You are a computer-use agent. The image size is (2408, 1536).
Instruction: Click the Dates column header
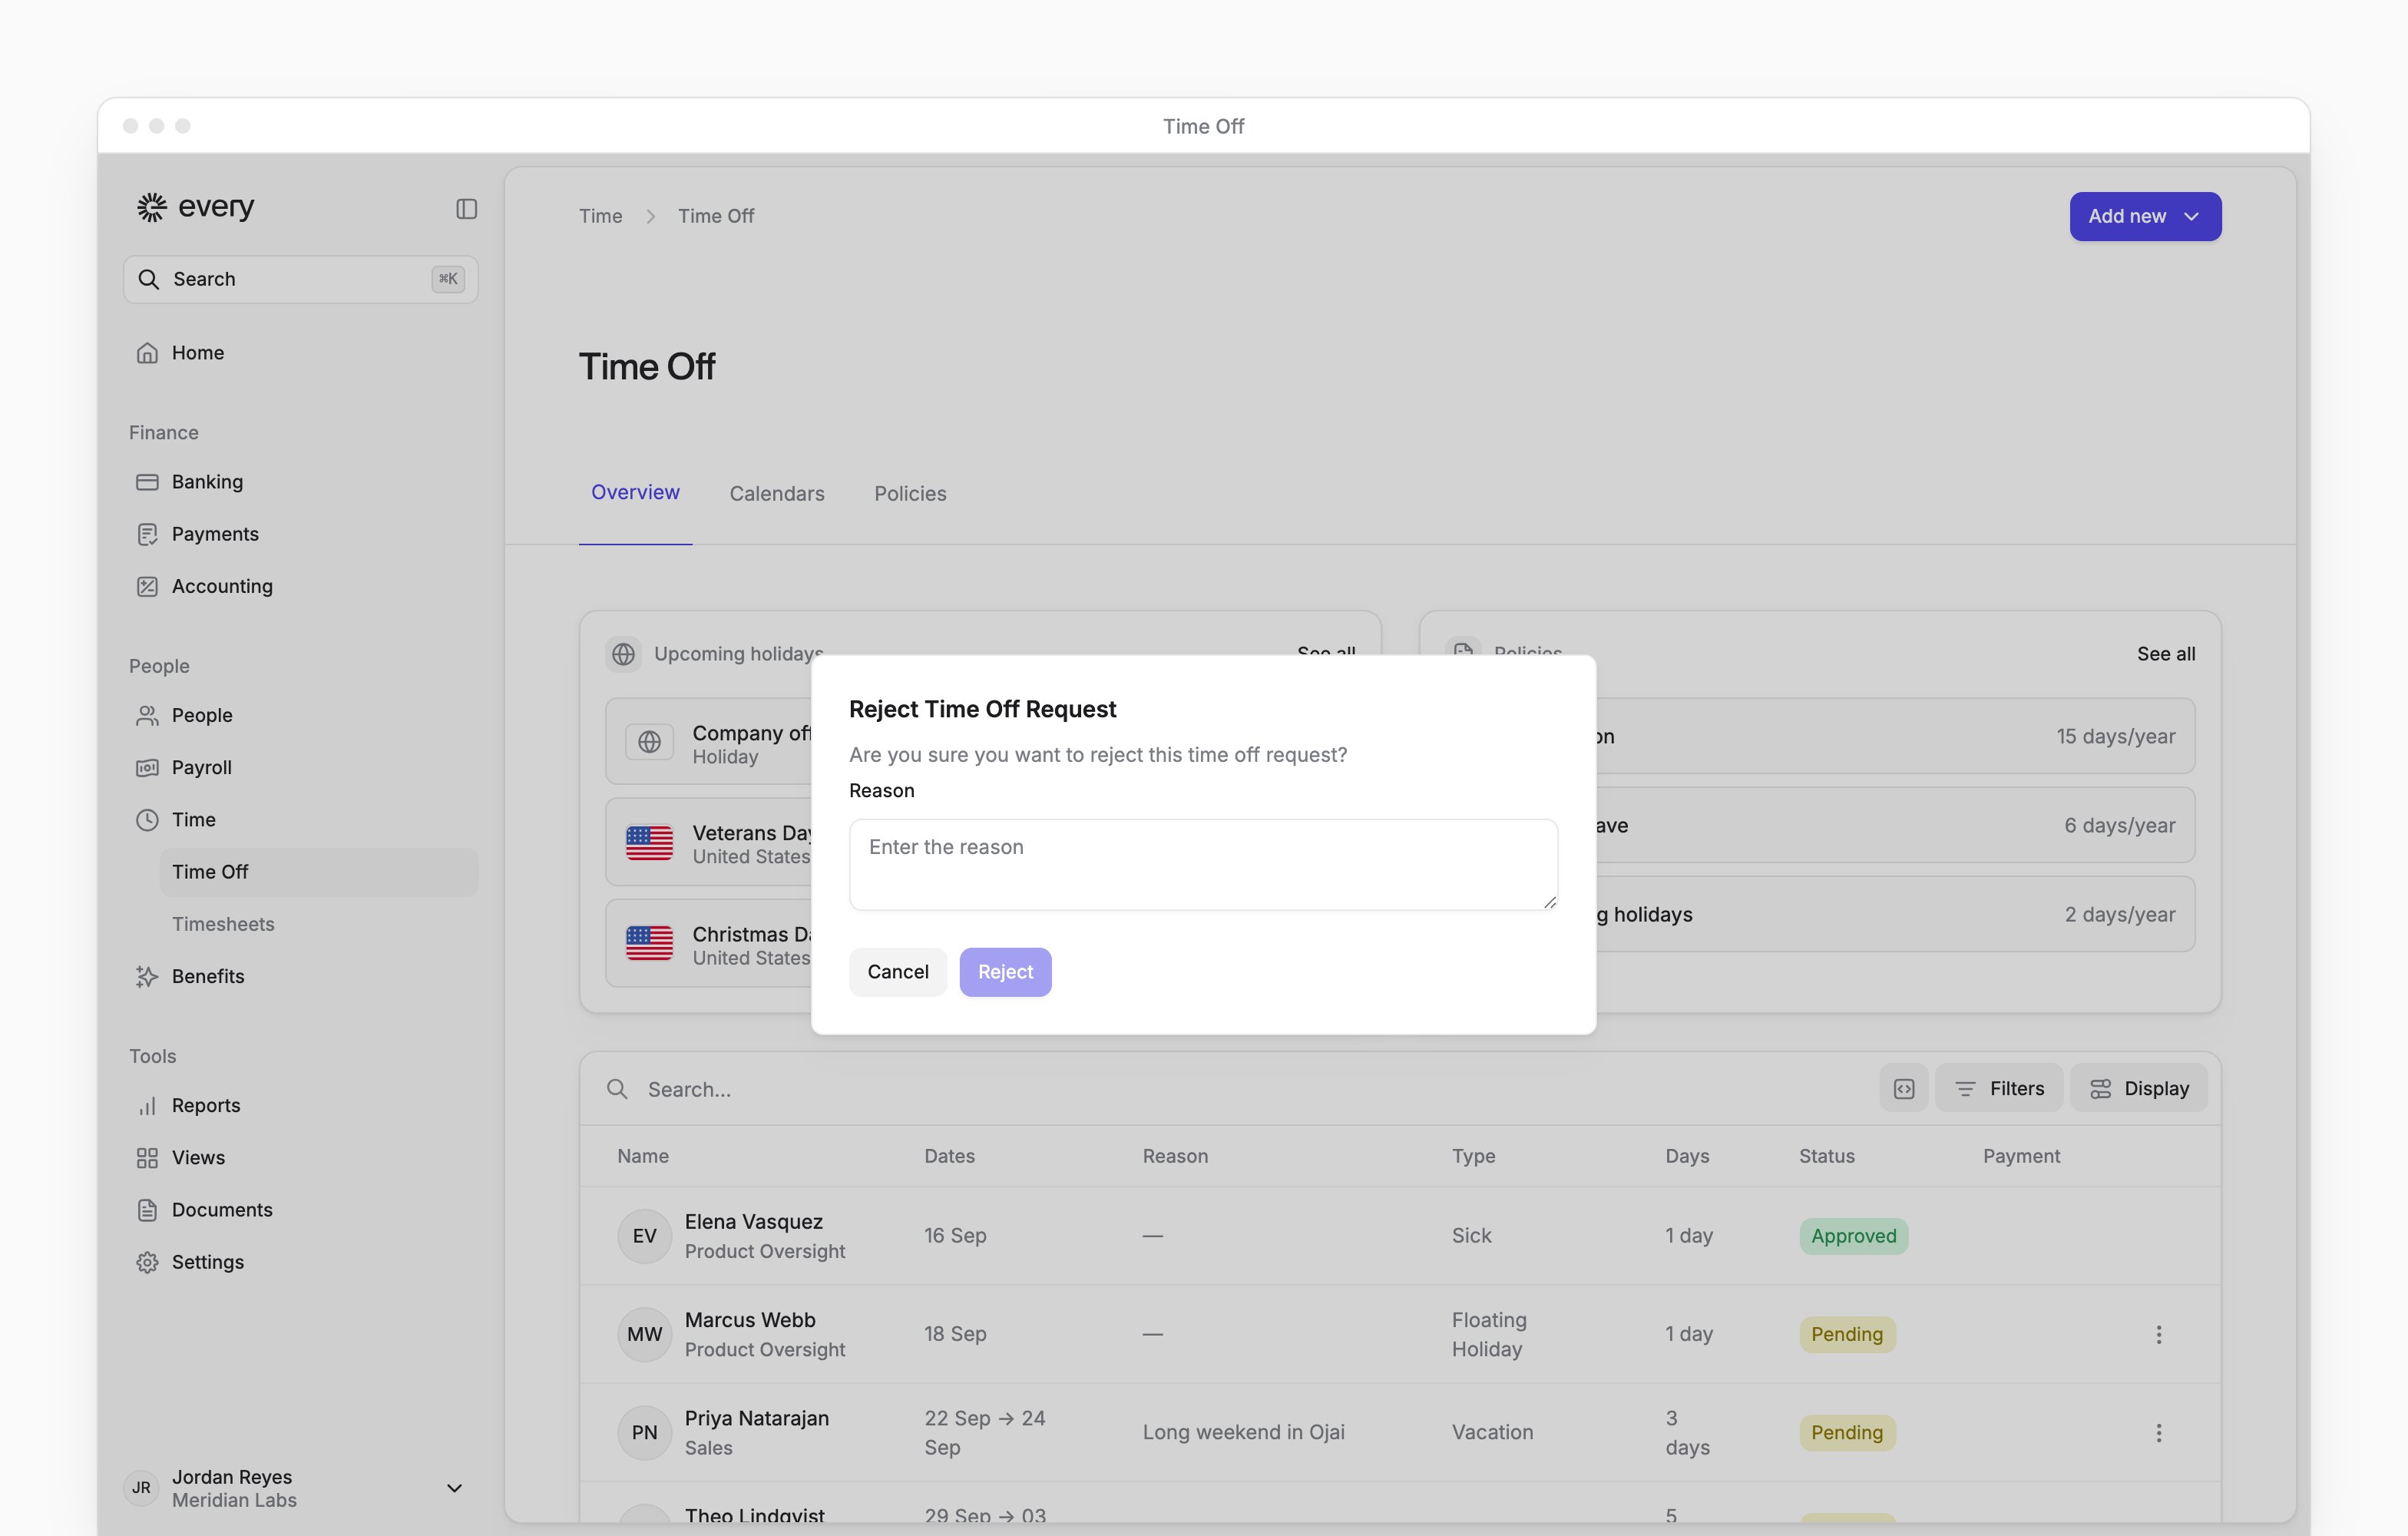tap(949, 1156)
